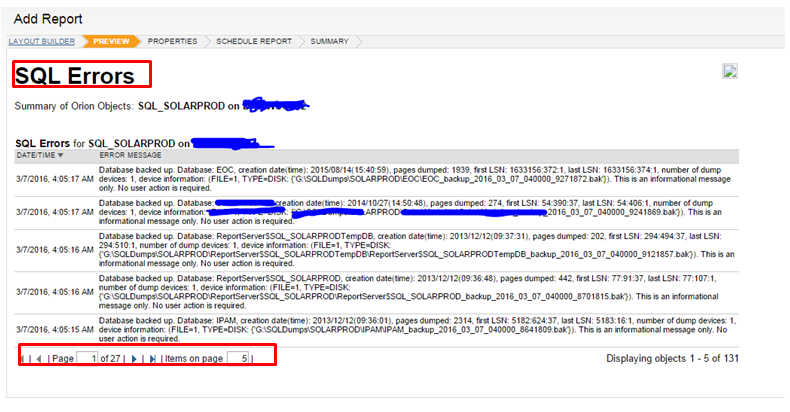The height and width of the screenshot is (412, 790).
Task: Click the Add Report heading
Action: click(x=48, y=19)
